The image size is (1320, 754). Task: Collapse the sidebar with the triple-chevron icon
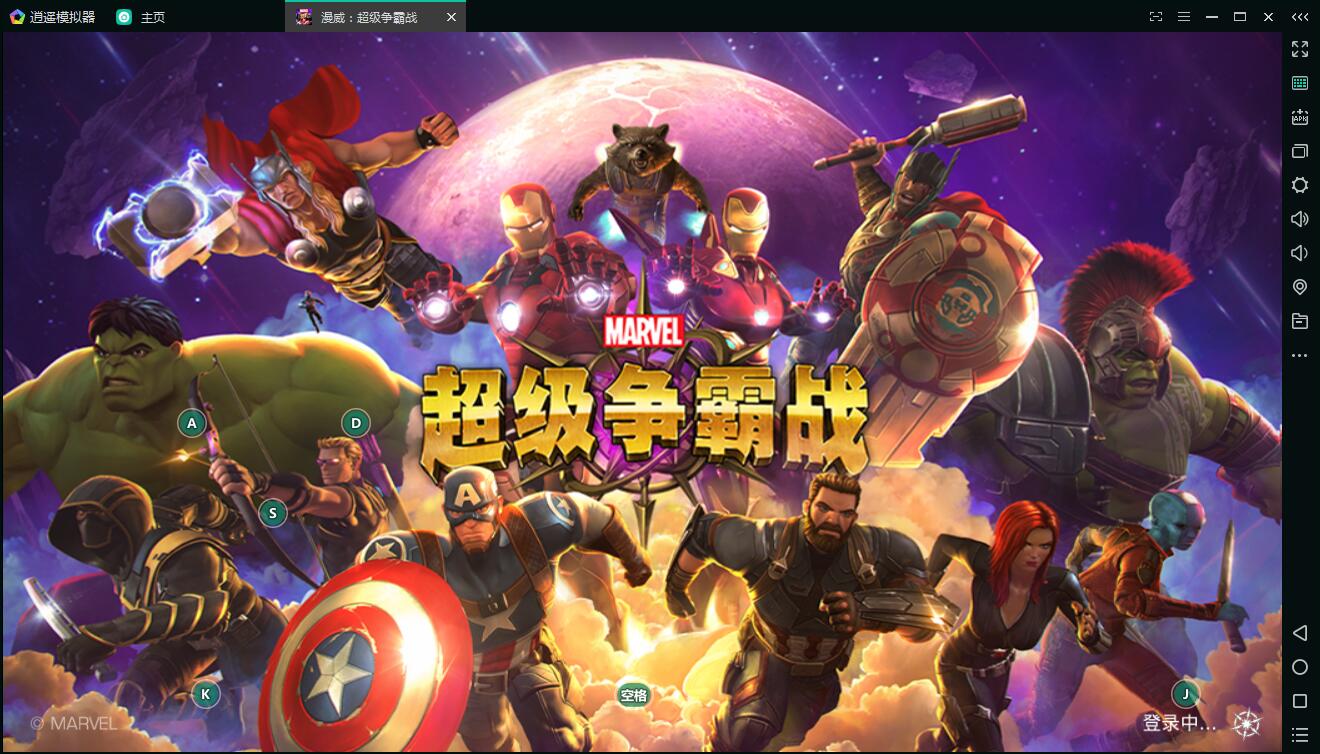coord(1300,17)
